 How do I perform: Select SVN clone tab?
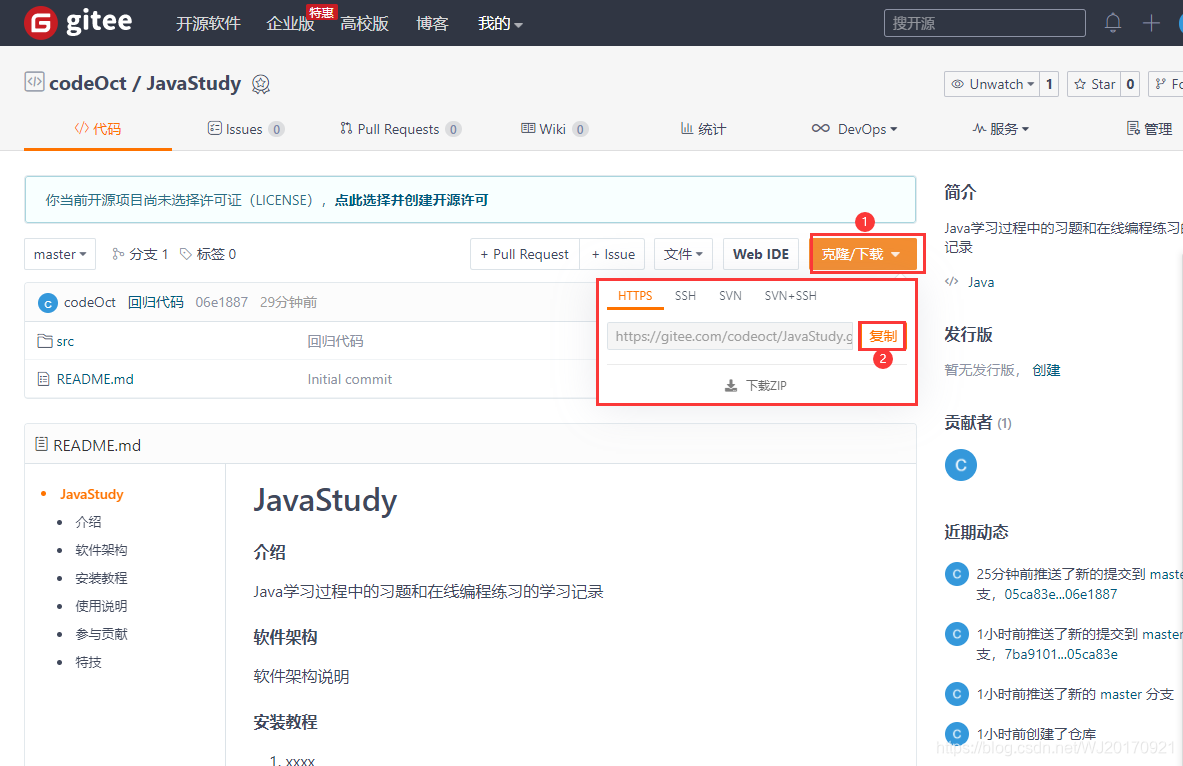[x=730, y=296]
